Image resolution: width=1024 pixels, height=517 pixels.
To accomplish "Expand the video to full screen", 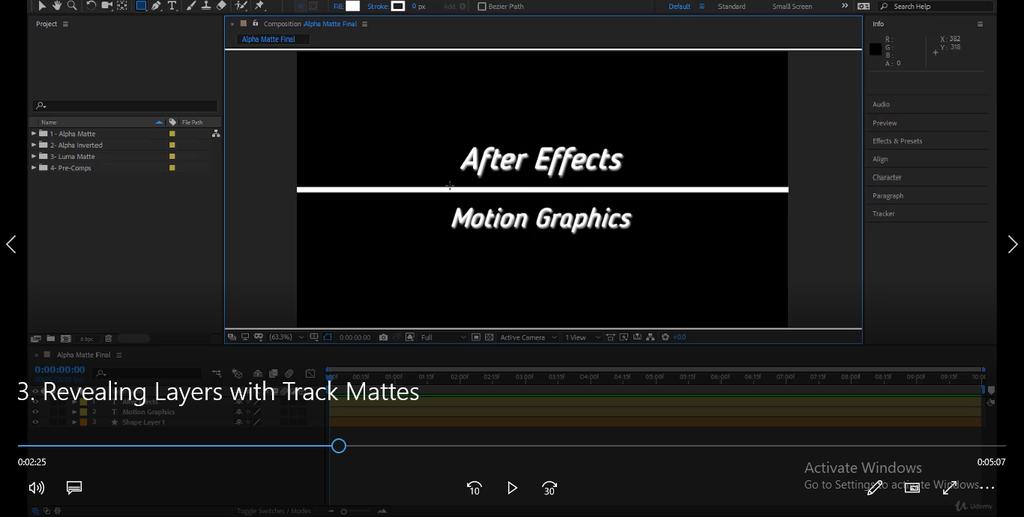I will [x=950, y=488].
